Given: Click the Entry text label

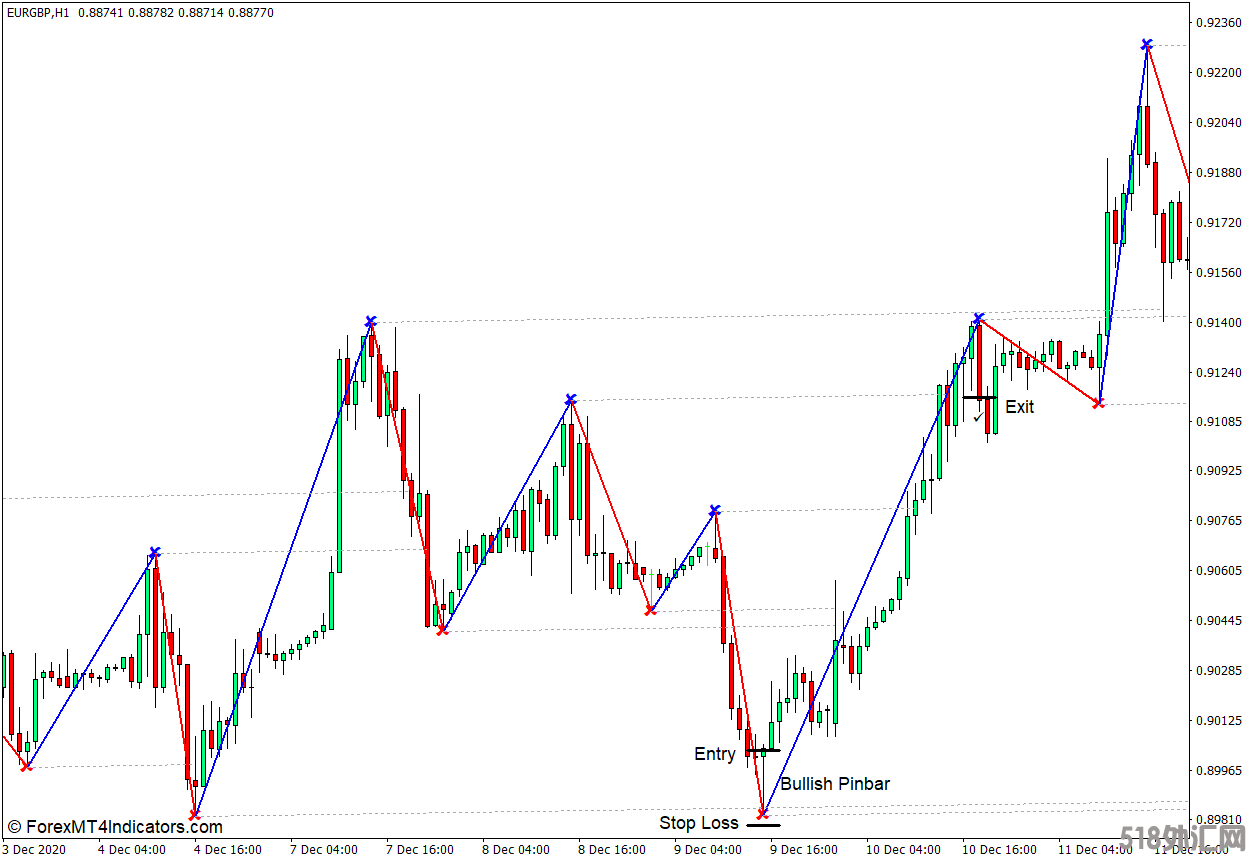Looking at the screenshot, I should 715,754.
